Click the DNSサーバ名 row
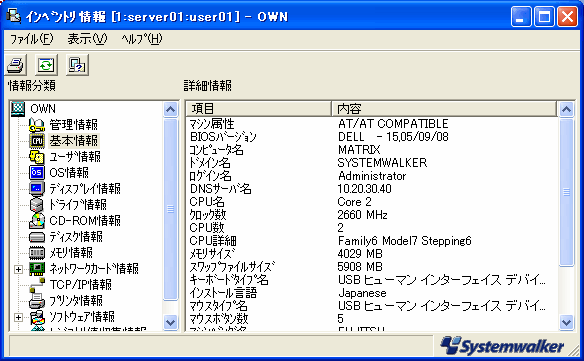Screen dimensions: 584x361 pyautogui.click(x=371, y=189)
